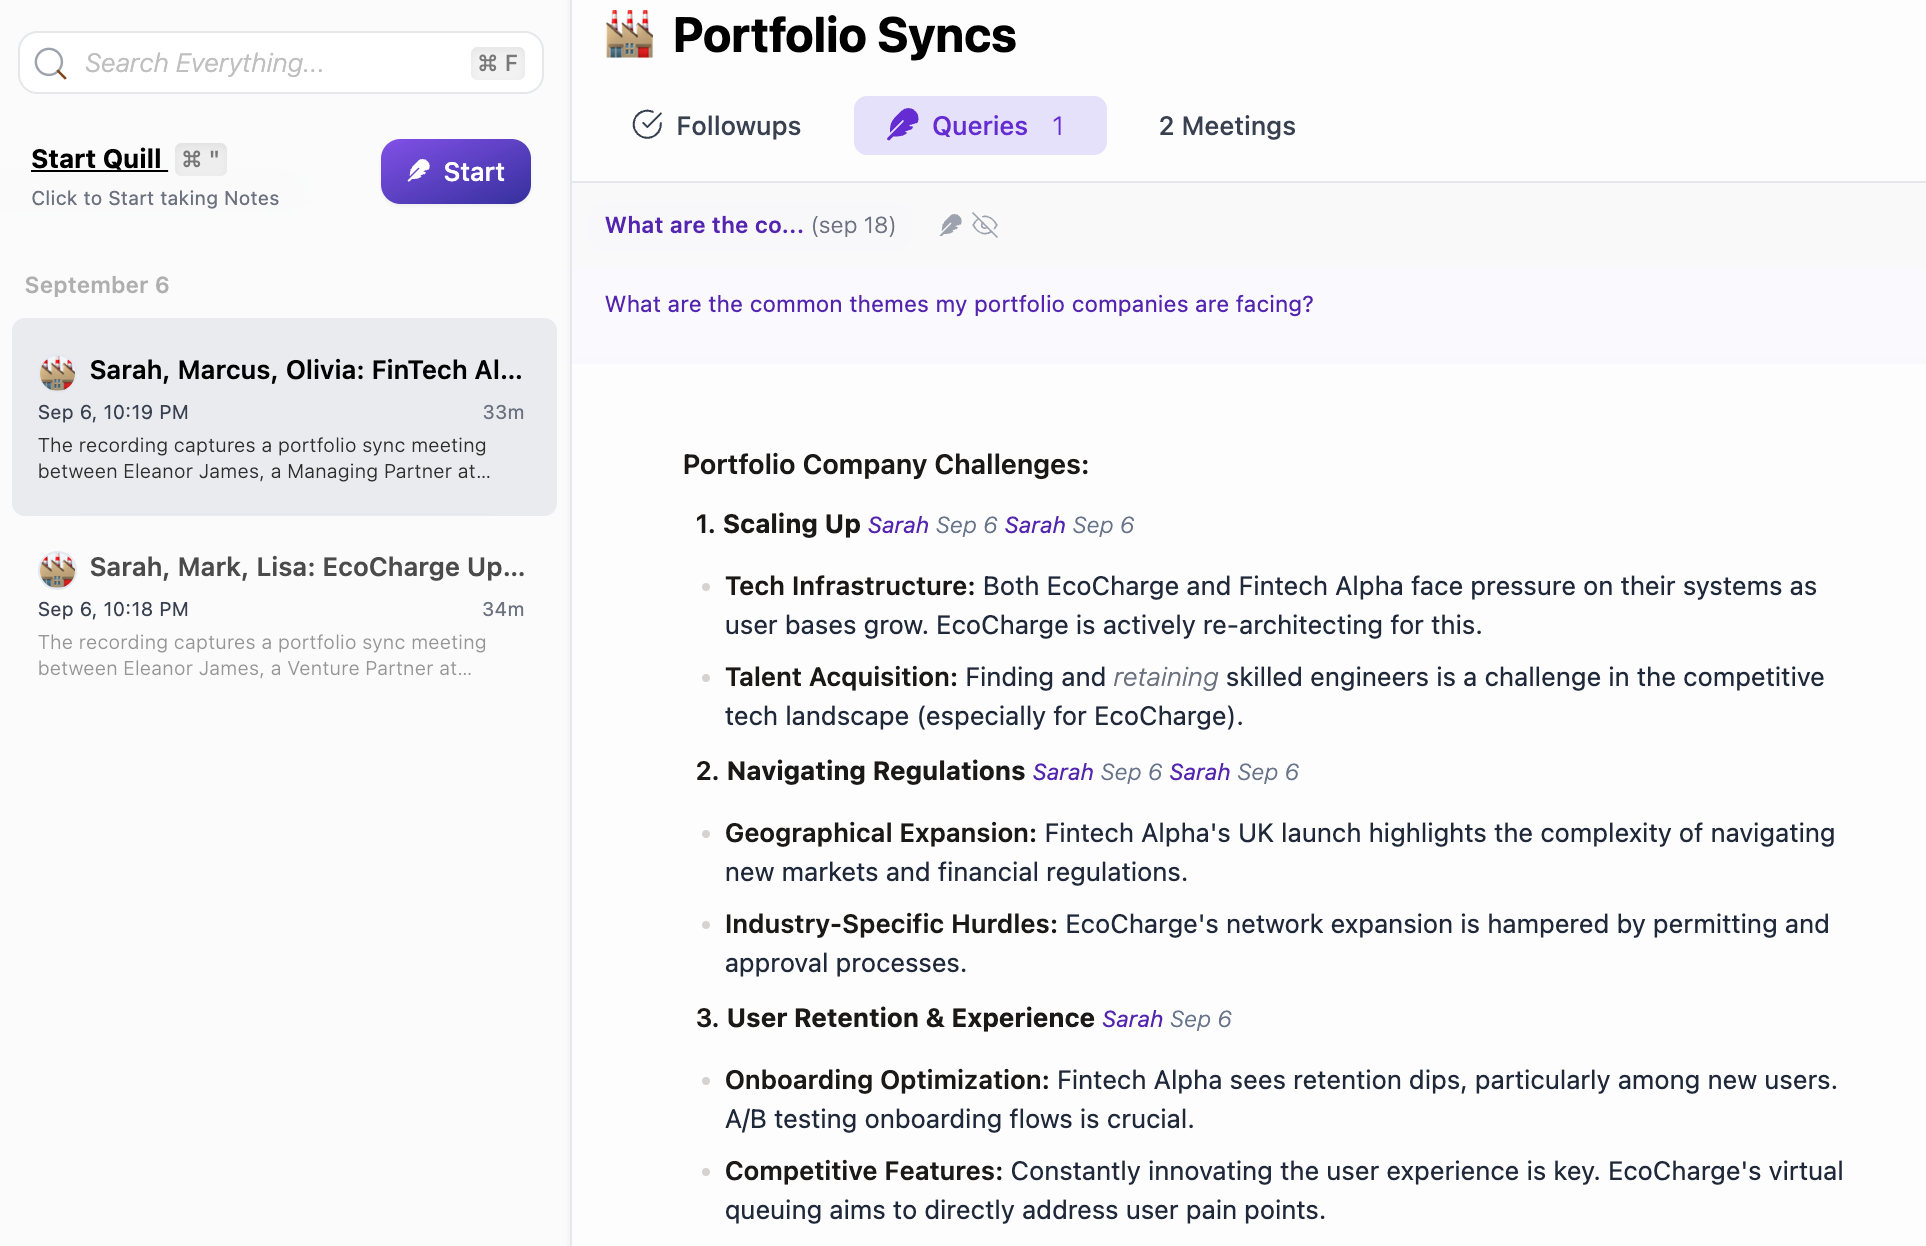
Task: Click the Followups checkmark circle icon
Action: coord(647,125)
